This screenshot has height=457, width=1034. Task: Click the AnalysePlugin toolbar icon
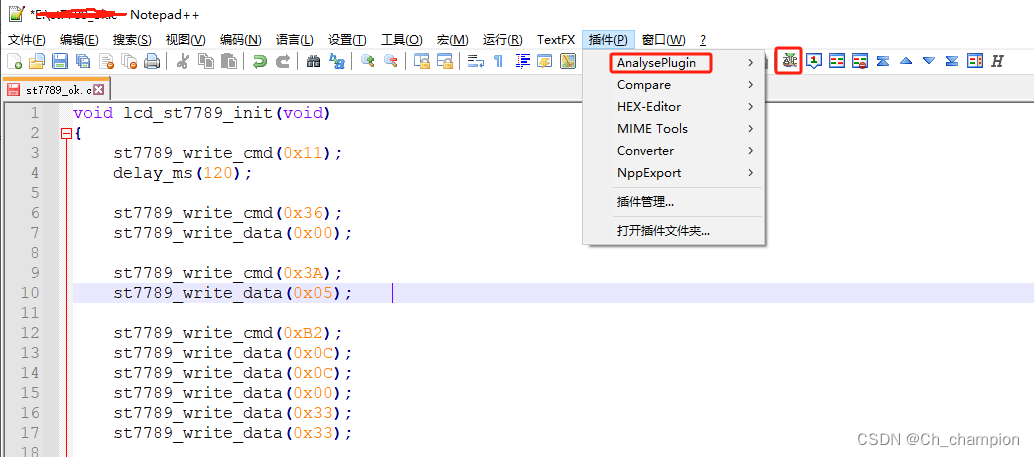(789, 61)
